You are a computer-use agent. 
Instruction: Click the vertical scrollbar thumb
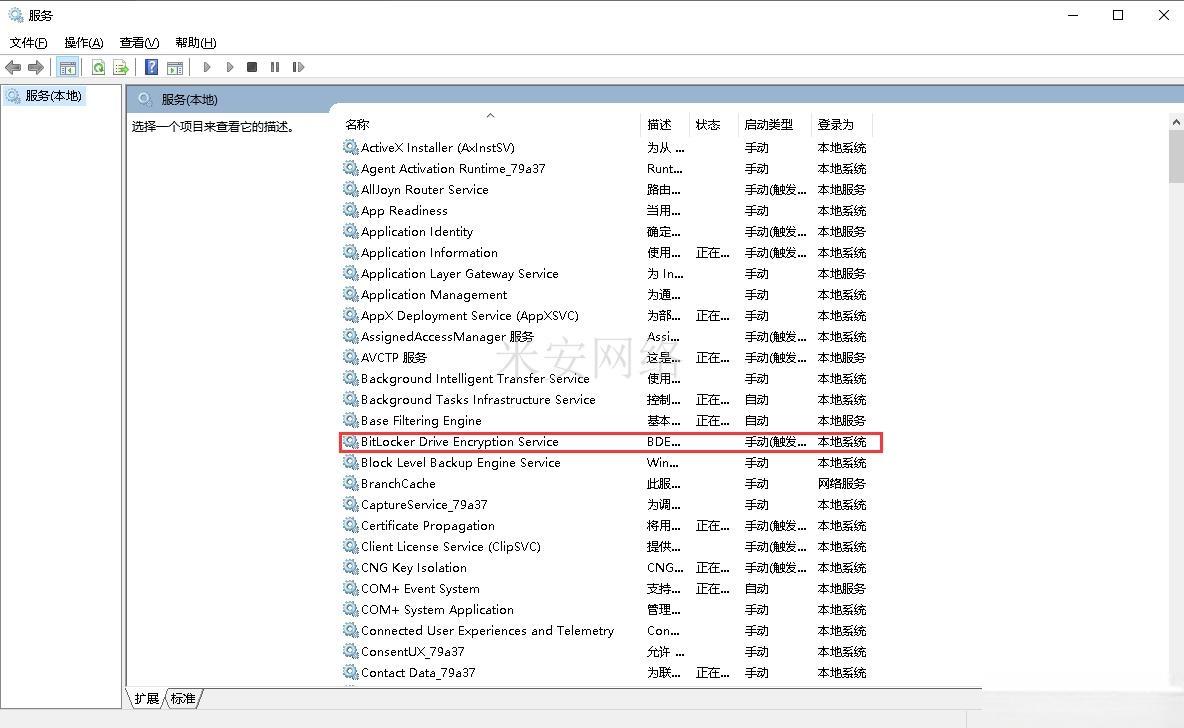1176,156
